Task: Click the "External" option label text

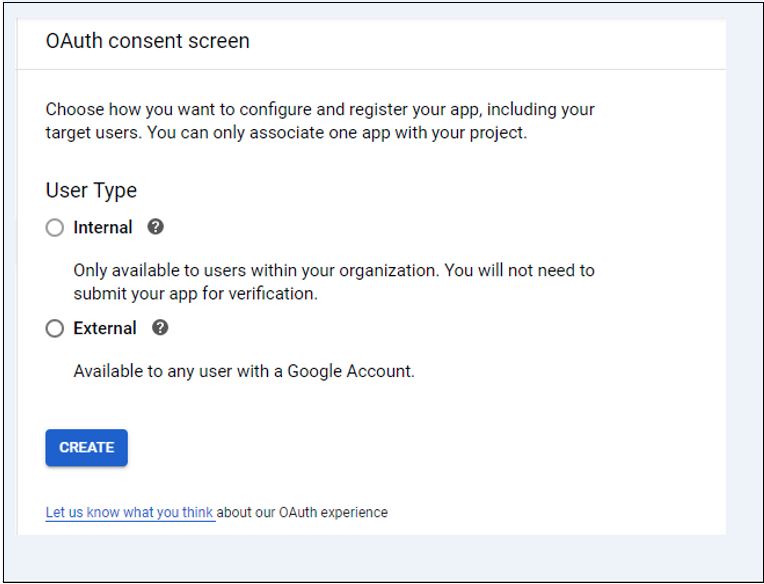Action: tap(104, 328)
